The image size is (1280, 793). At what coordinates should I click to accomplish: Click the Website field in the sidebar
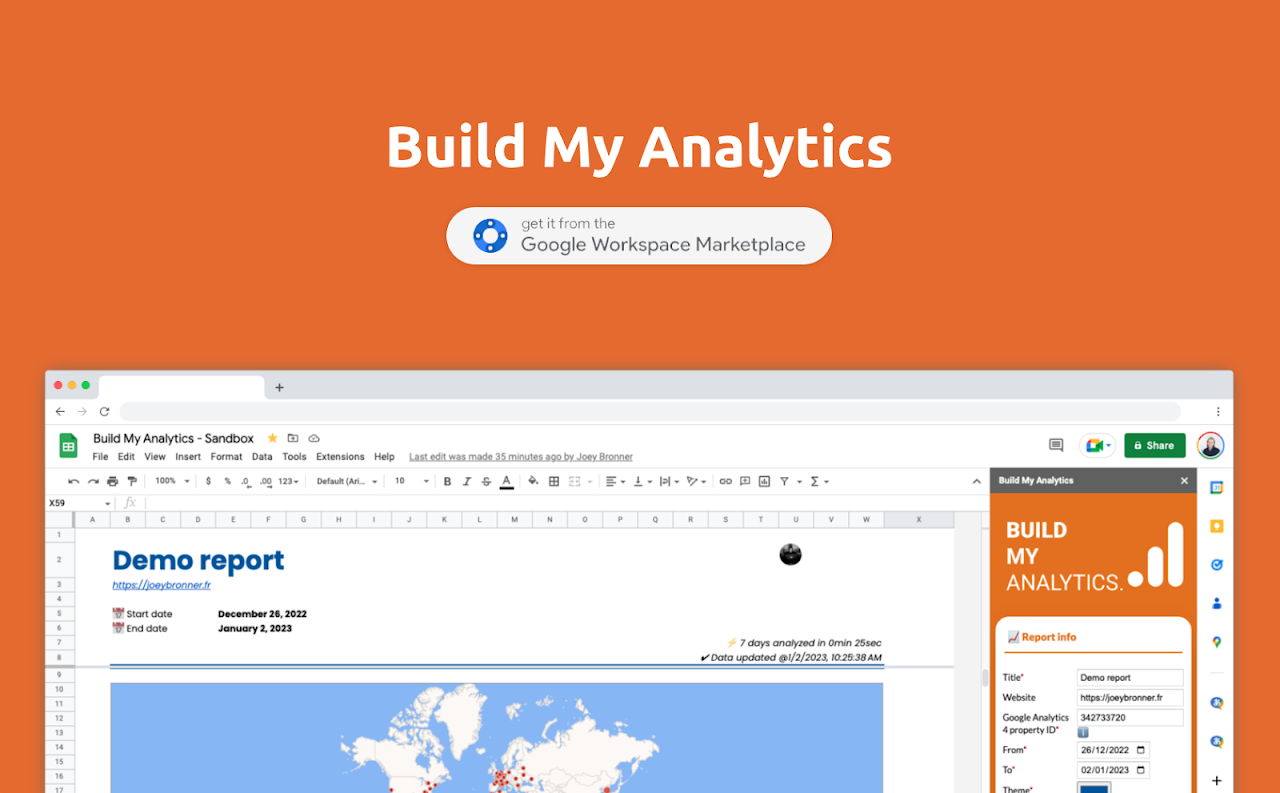click(x=1130, y=698)
